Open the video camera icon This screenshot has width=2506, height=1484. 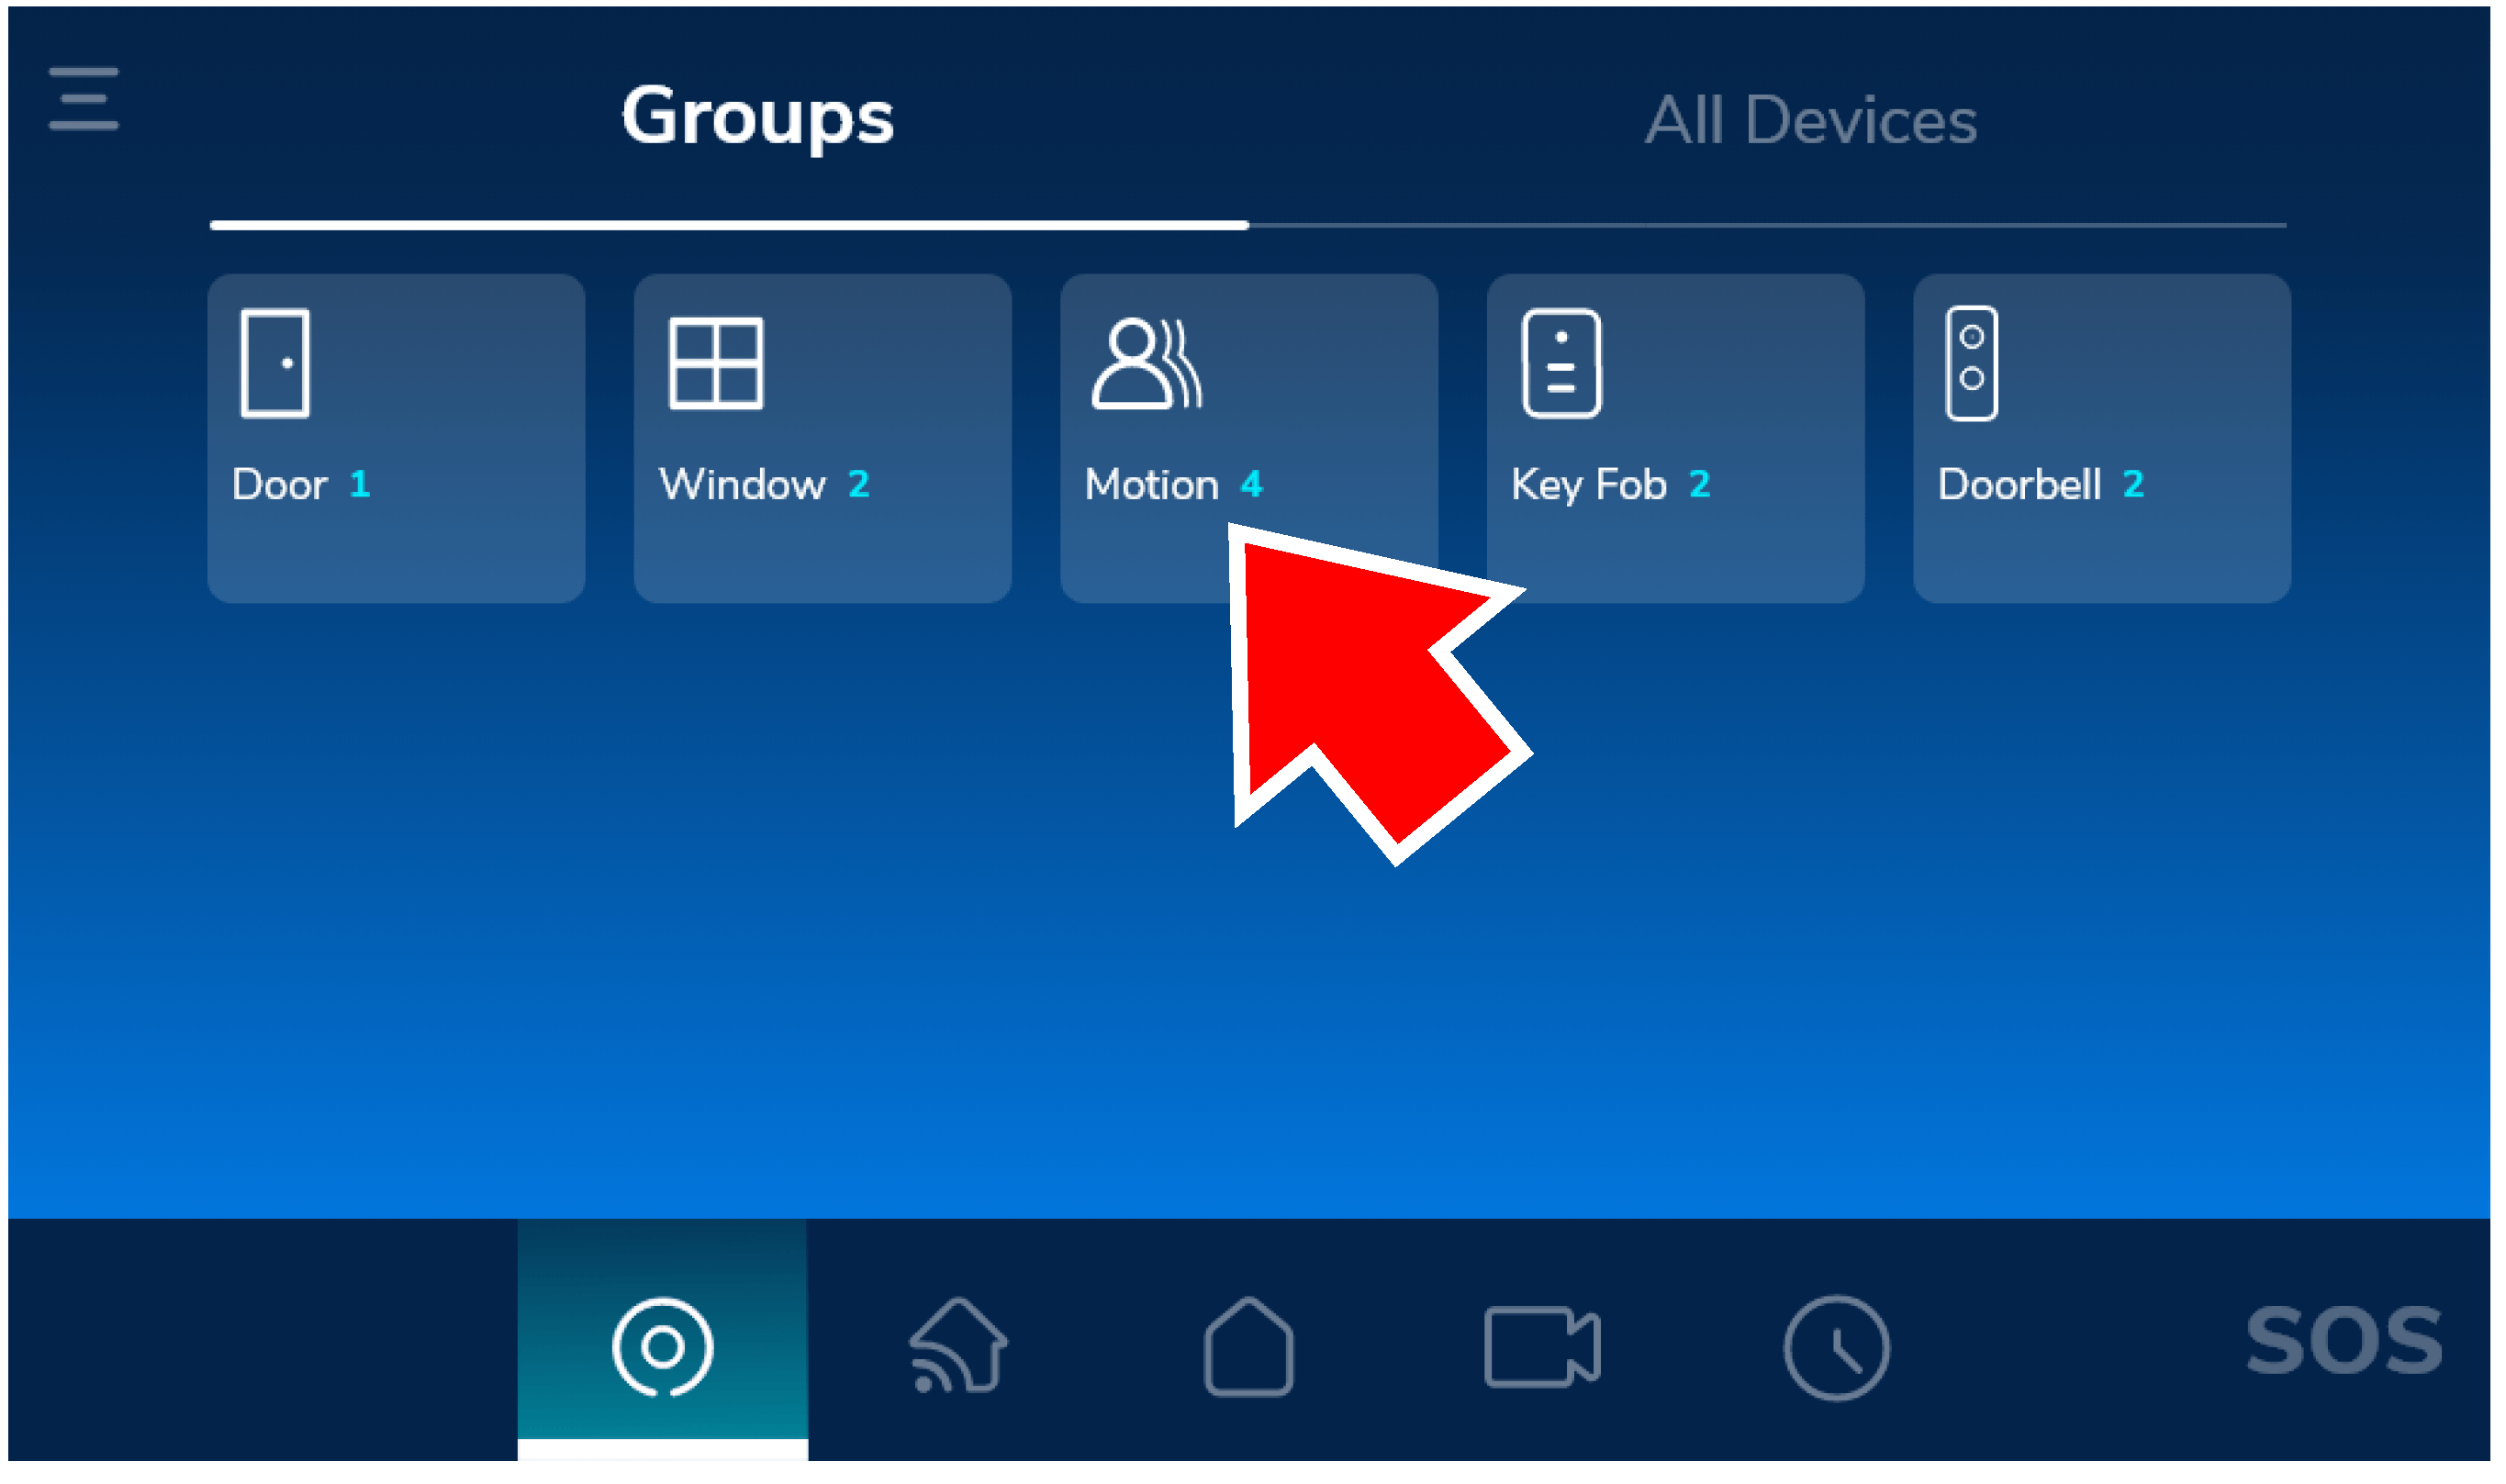point(1541,1348)
